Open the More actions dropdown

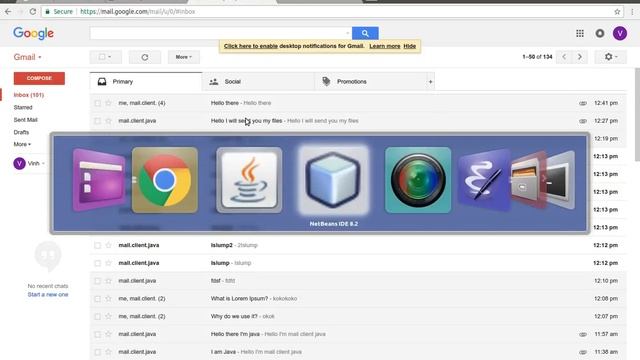click(184, 57)
